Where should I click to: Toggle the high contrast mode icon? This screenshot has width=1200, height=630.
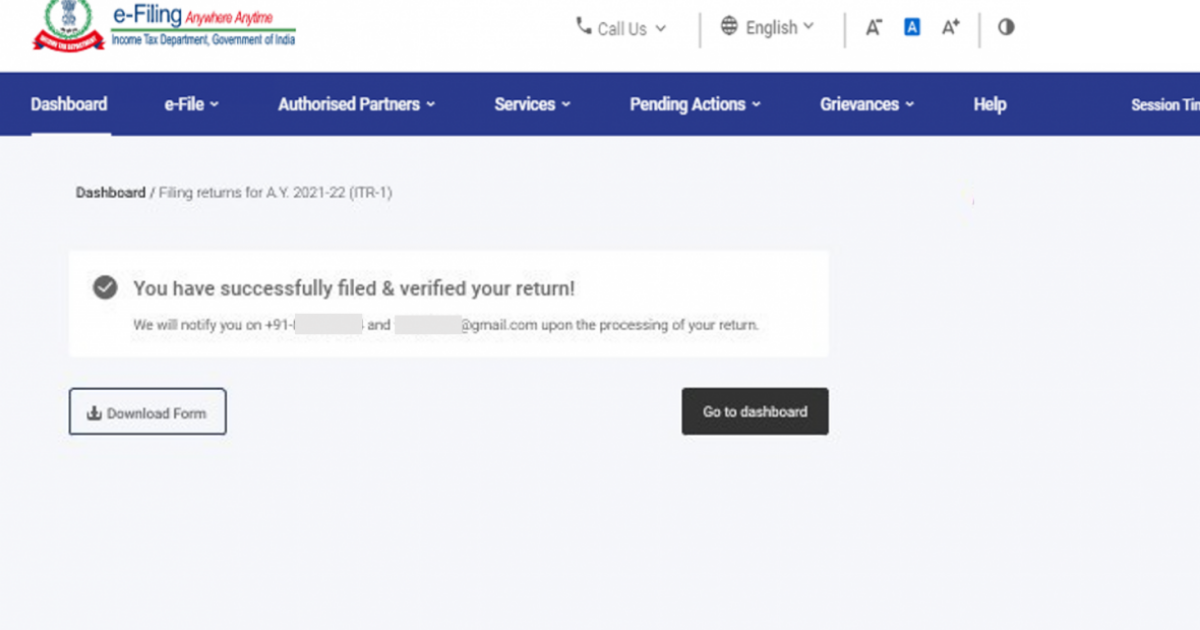coord(1006,27)
